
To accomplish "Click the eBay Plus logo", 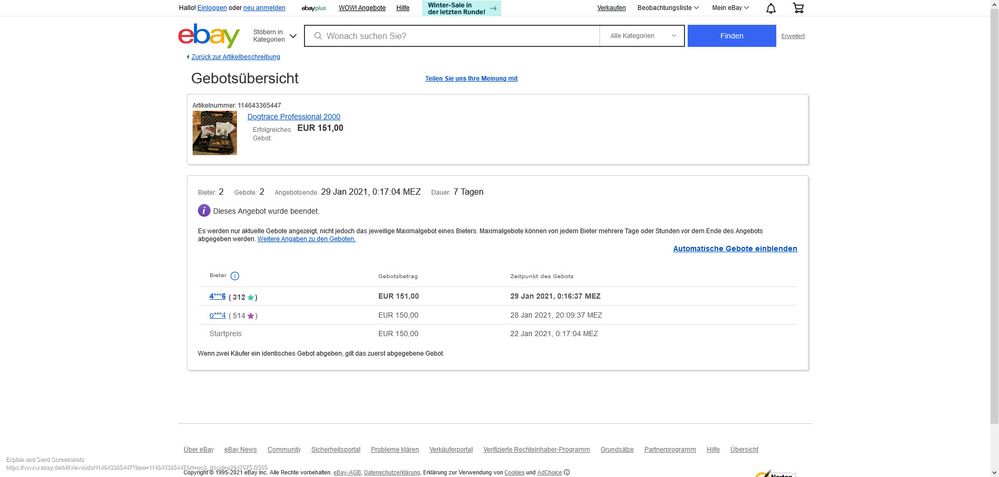I will pos(314,8).
